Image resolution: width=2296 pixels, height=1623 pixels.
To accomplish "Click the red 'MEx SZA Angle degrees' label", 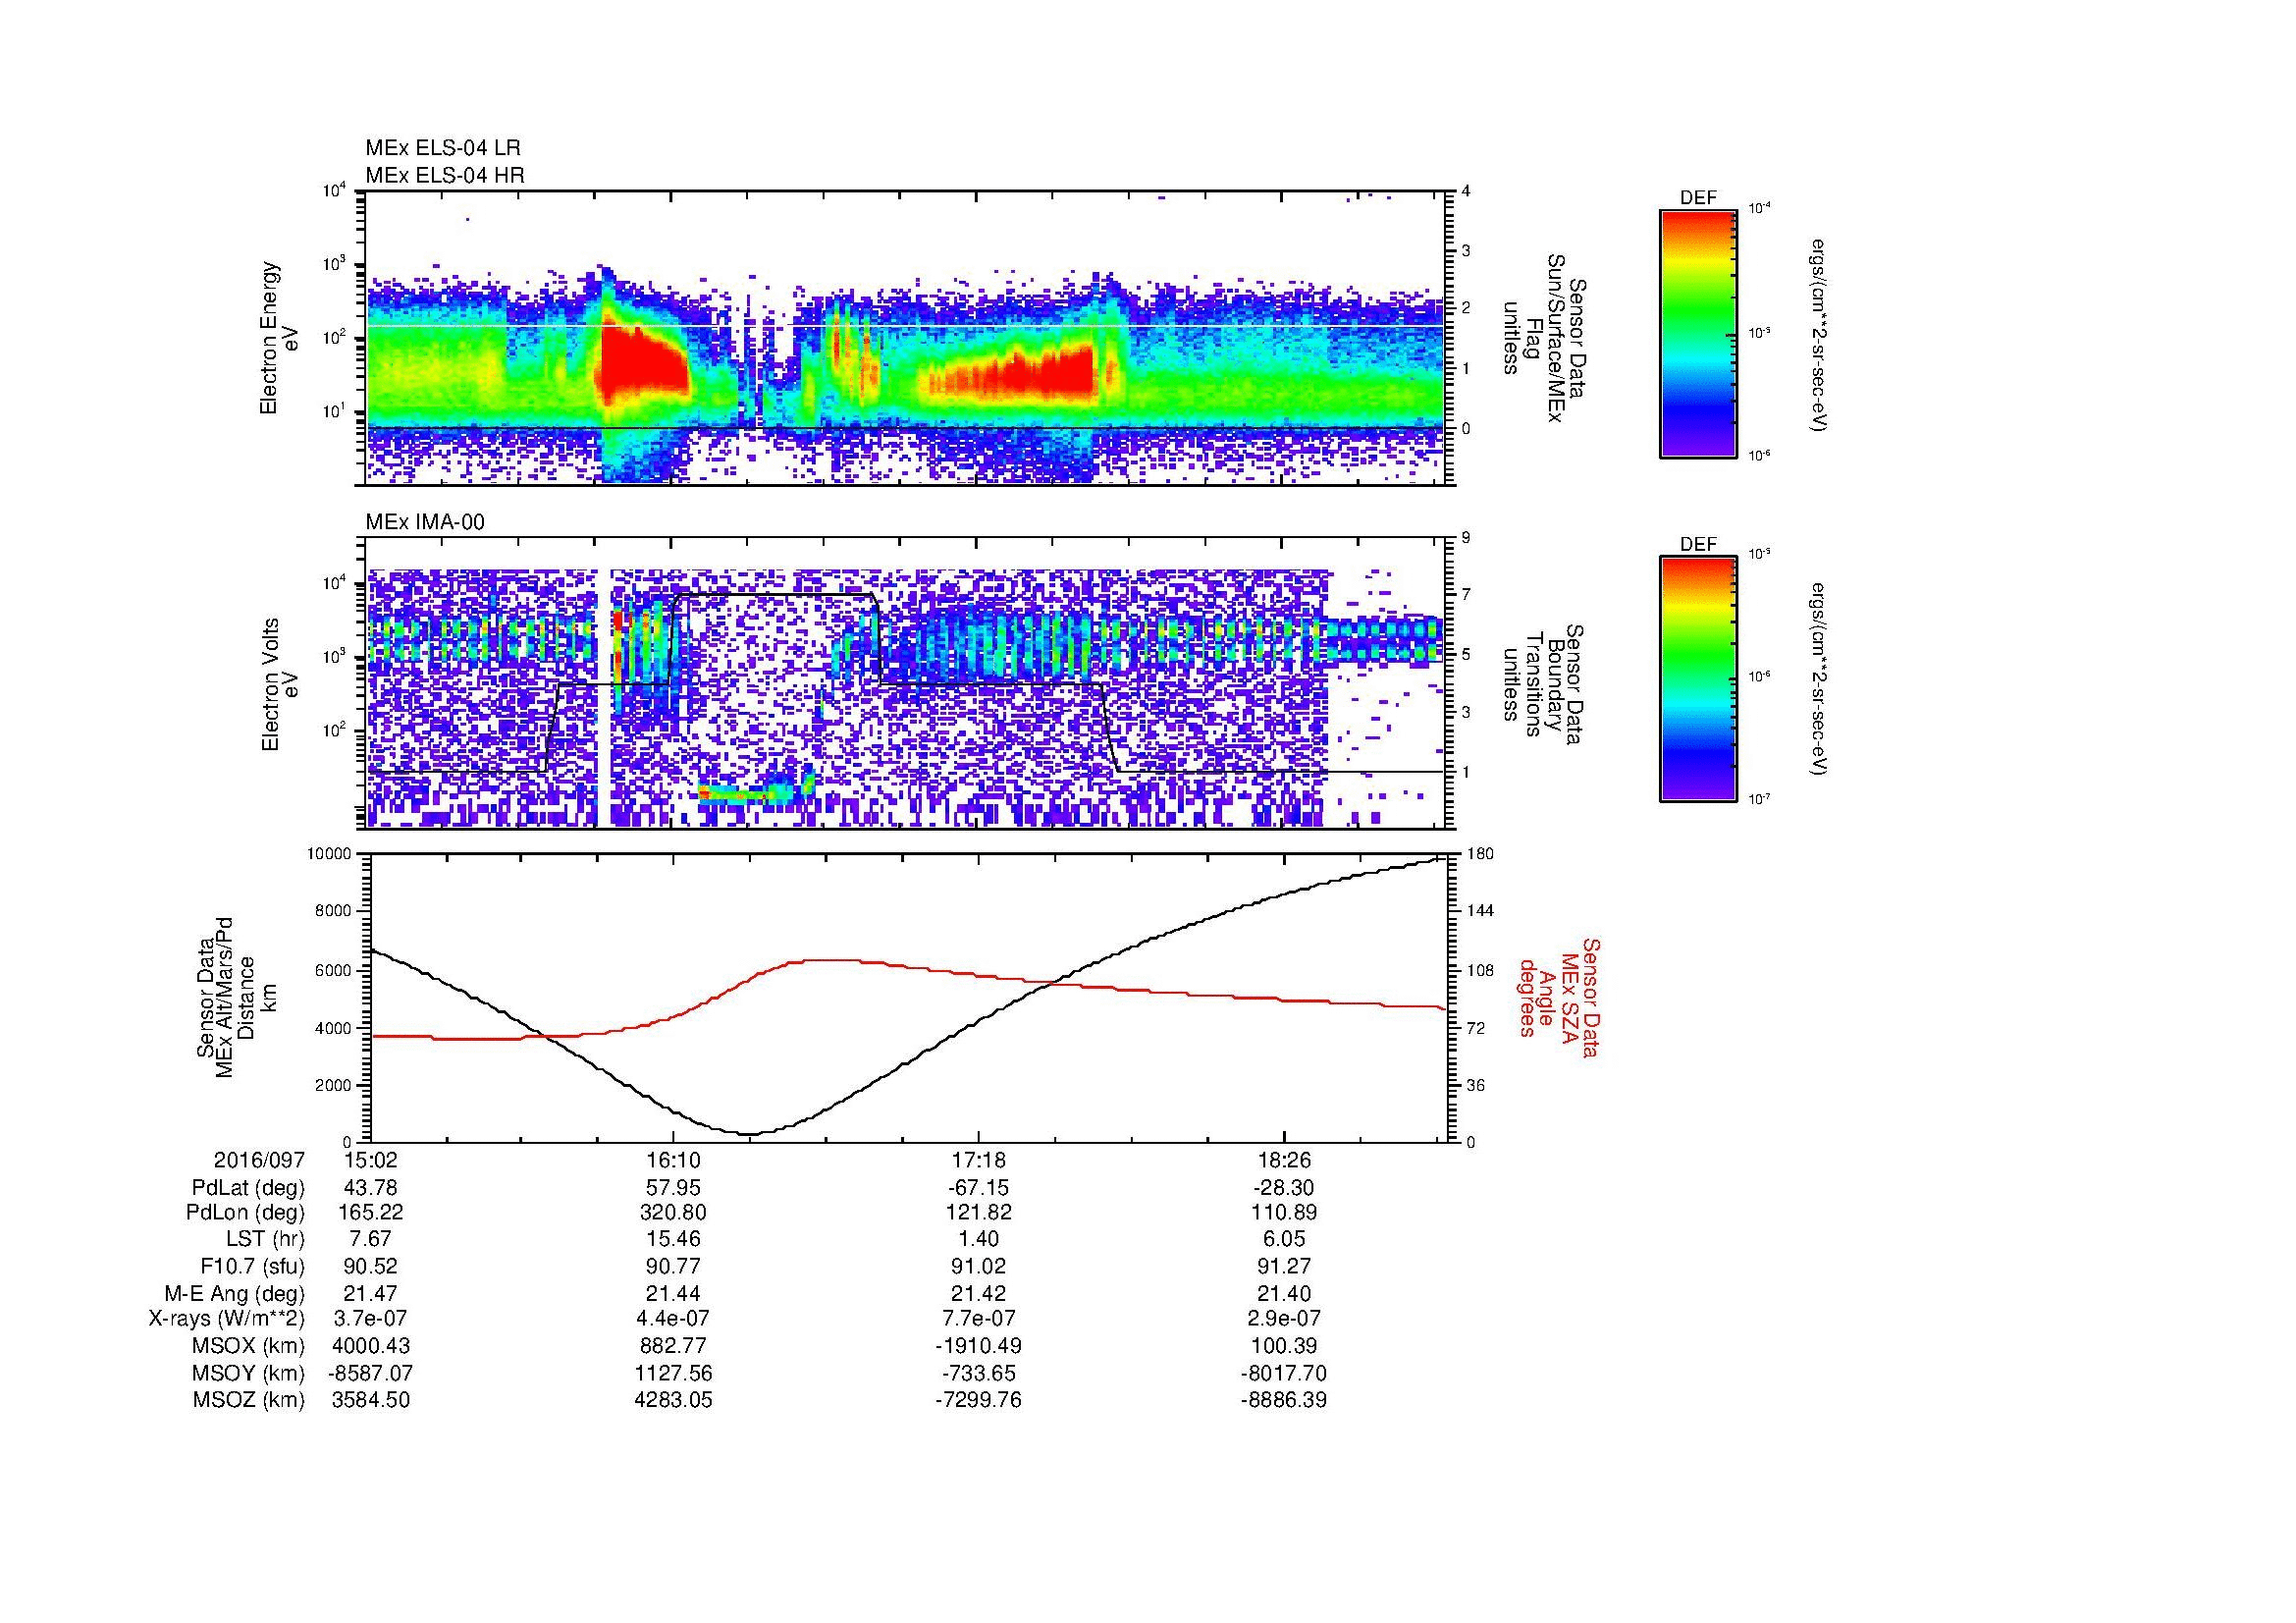I will pos(1559,997).
